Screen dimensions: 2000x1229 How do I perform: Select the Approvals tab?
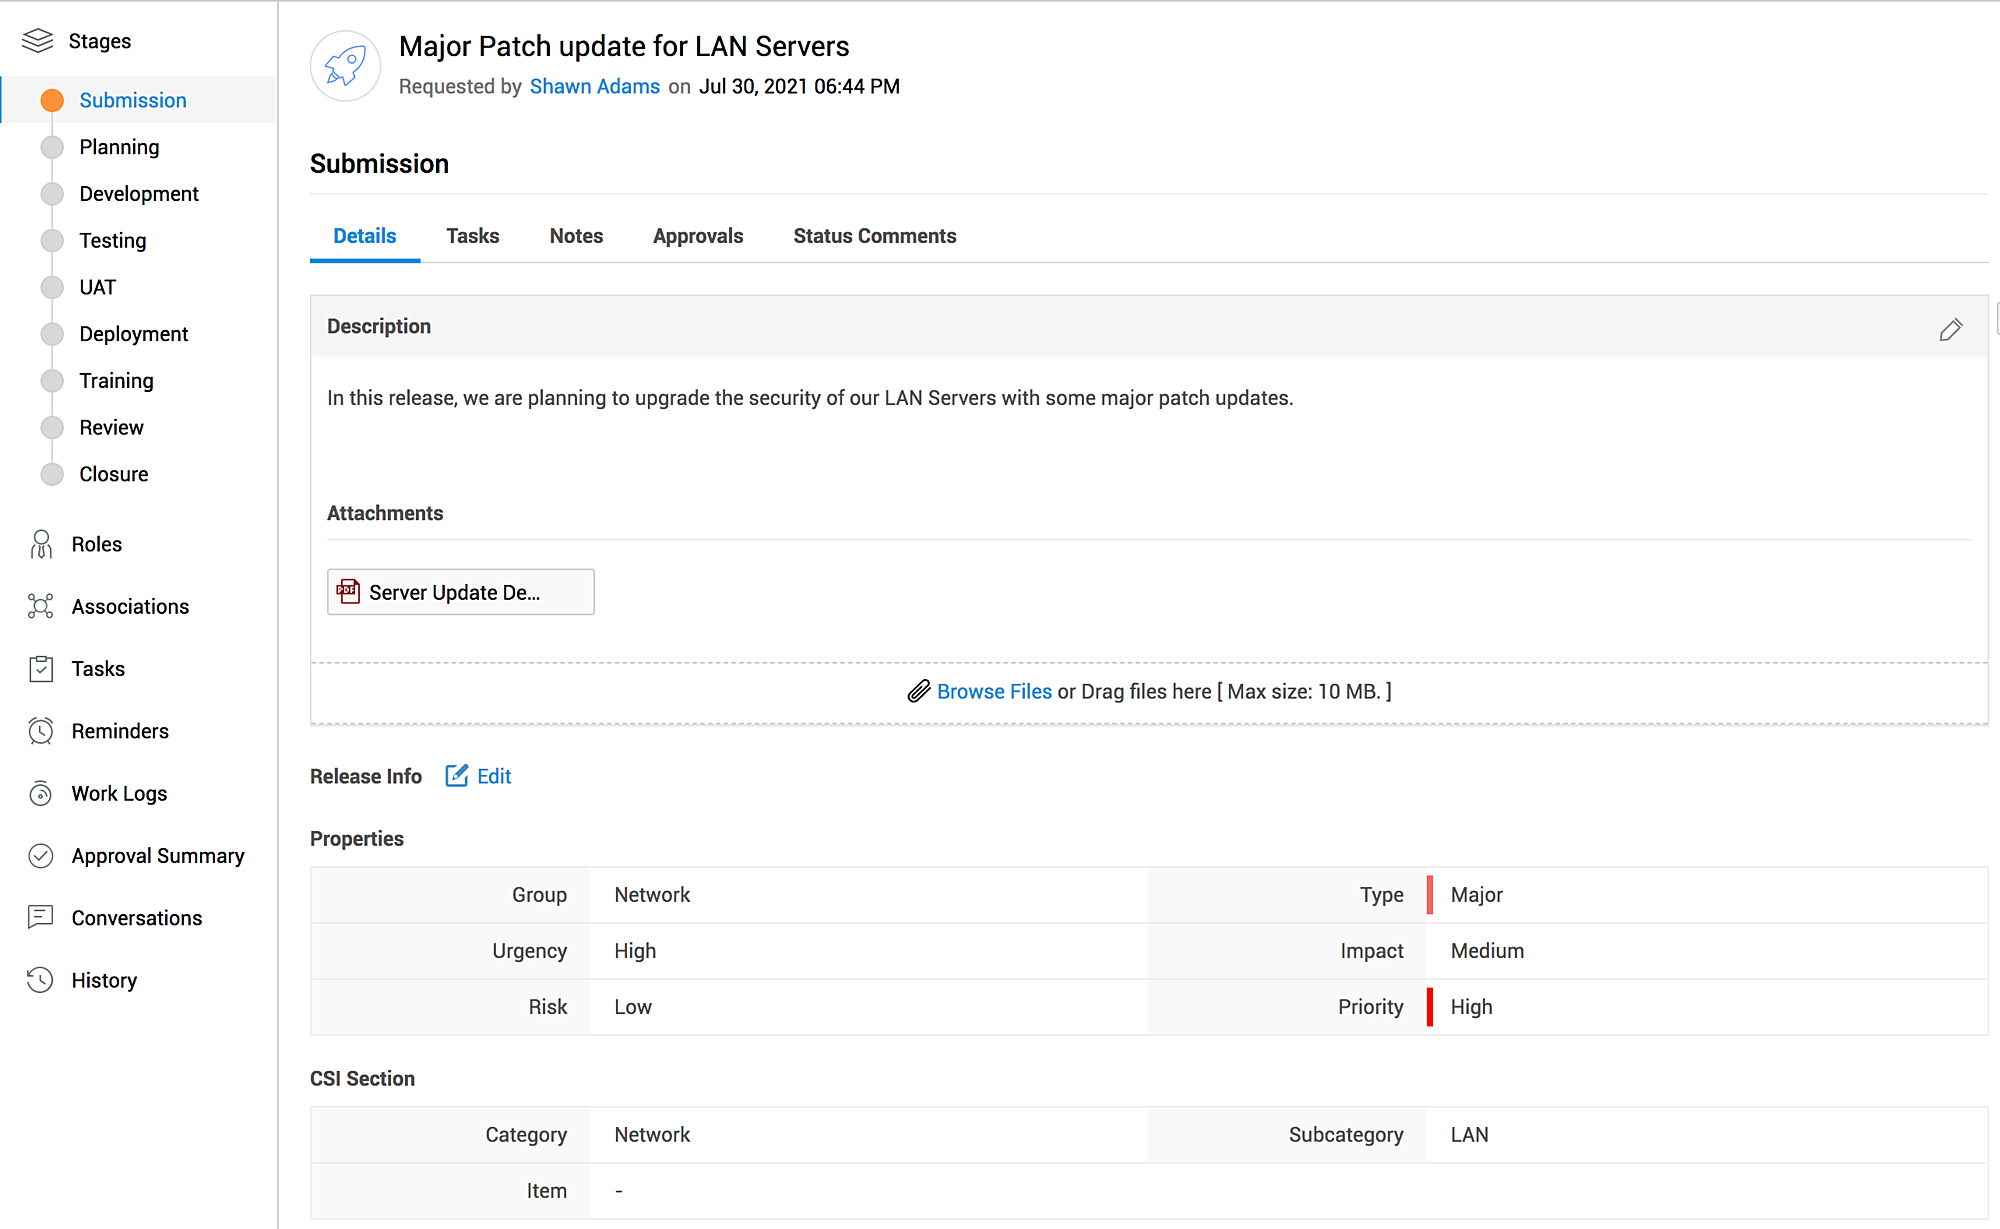coord(698,236)
